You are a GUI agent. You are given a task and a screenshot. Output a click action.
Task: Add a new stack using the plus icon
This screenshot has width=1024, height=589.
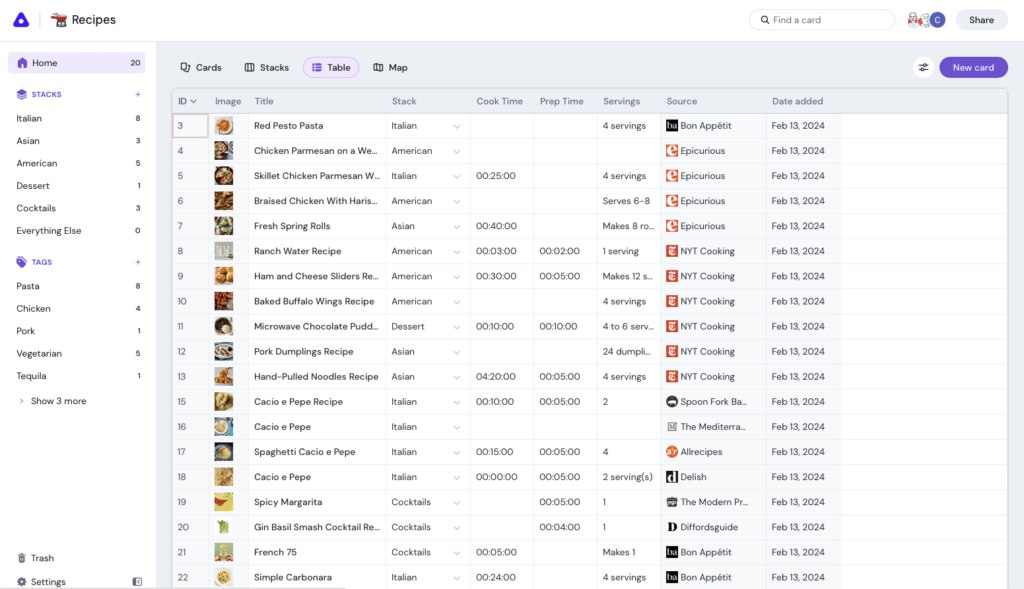tap(136, 96)
